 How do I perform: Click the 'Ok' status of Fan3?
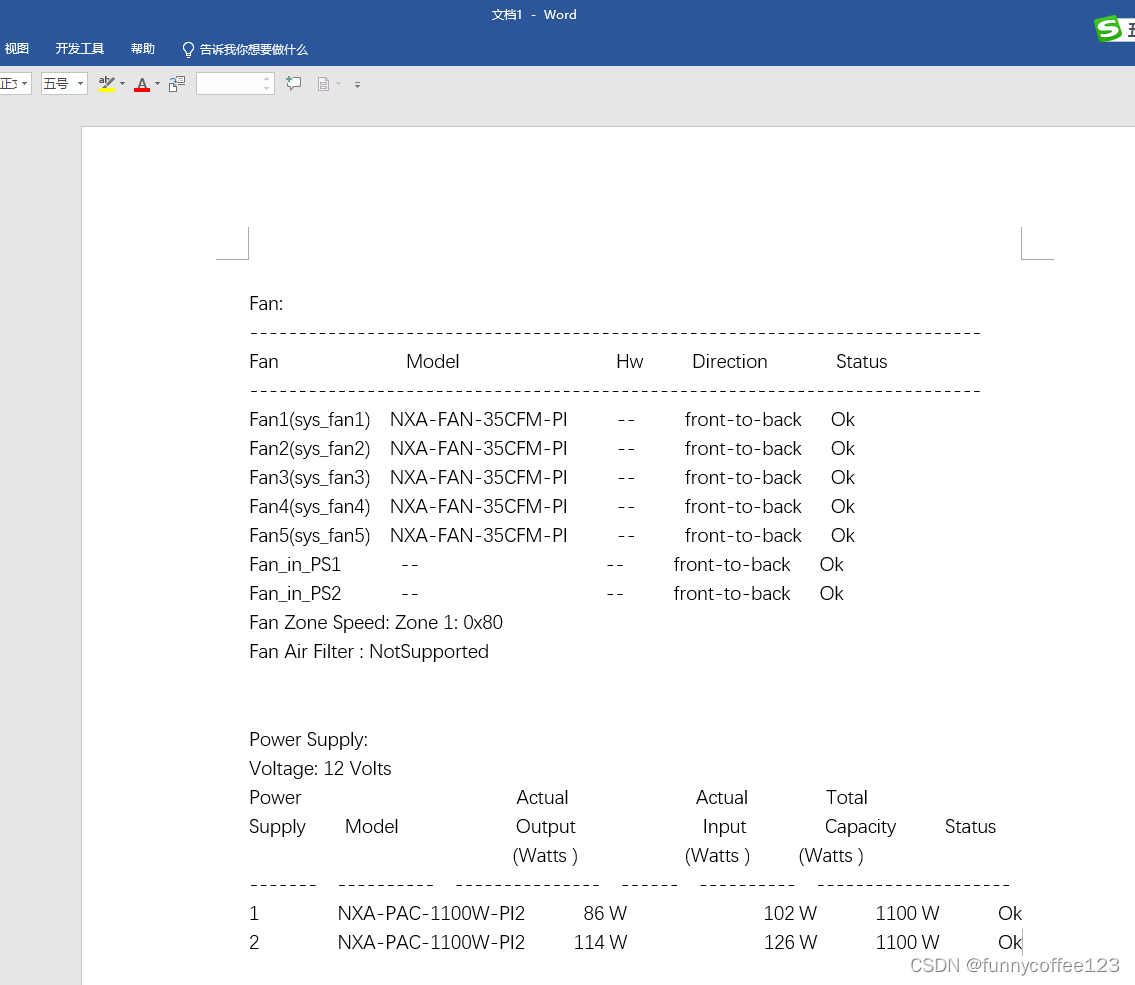click(x=843, y=478)
